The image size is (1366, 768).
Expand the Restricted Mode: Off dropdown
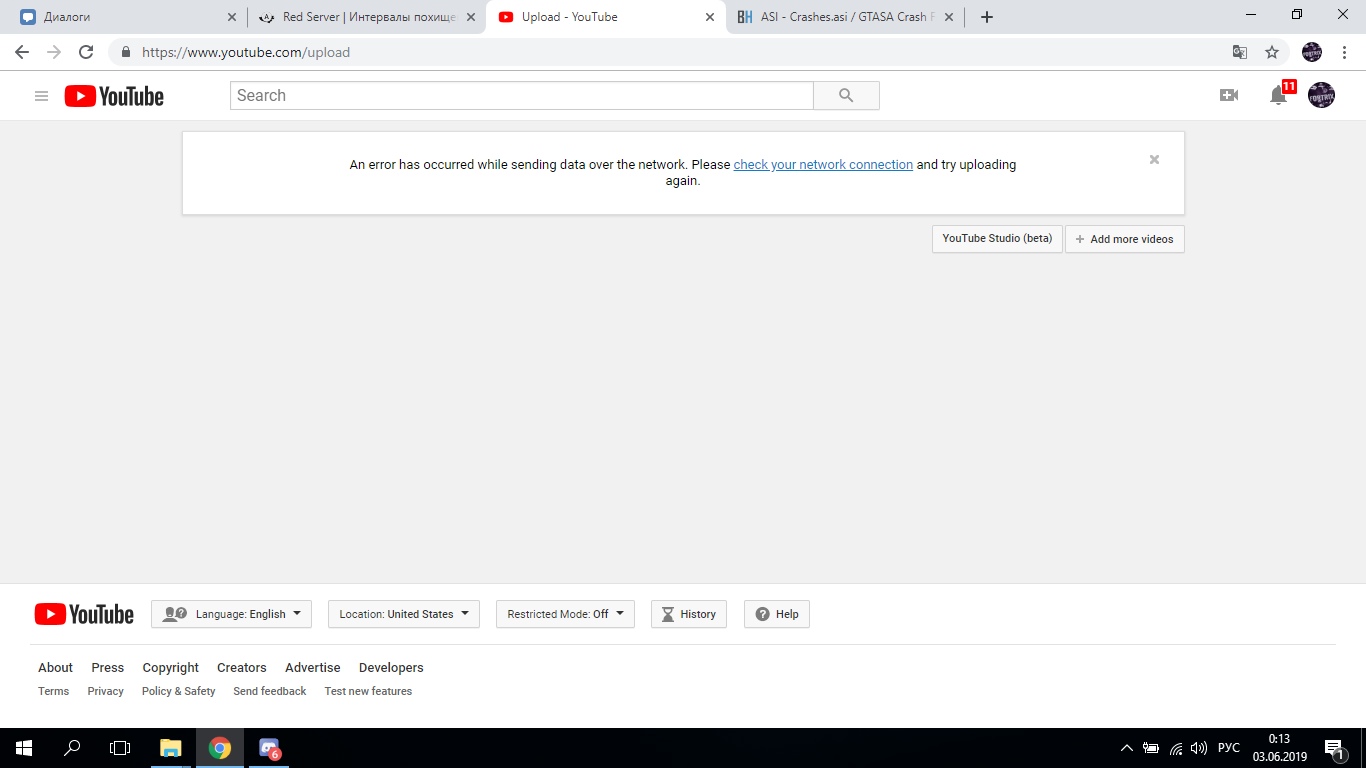[x=565, y=614]
